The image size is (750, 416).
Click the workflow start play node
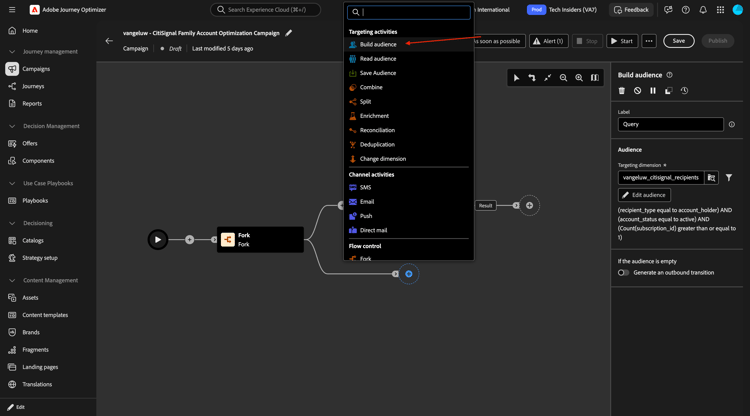click(158, 240)
